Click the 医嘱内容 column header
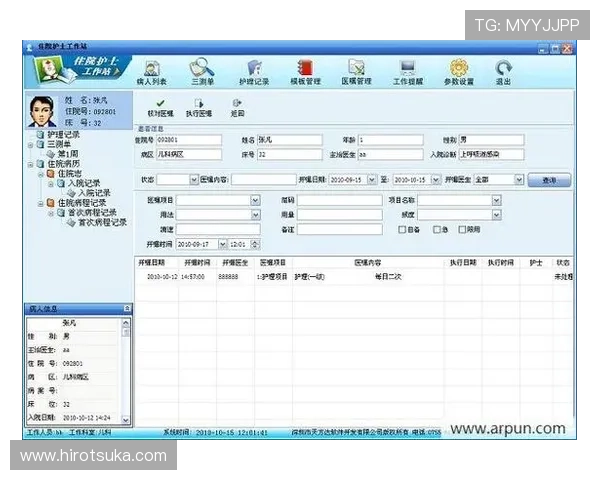The width and height of the screenshot is (600, 480). click(368, 263)
